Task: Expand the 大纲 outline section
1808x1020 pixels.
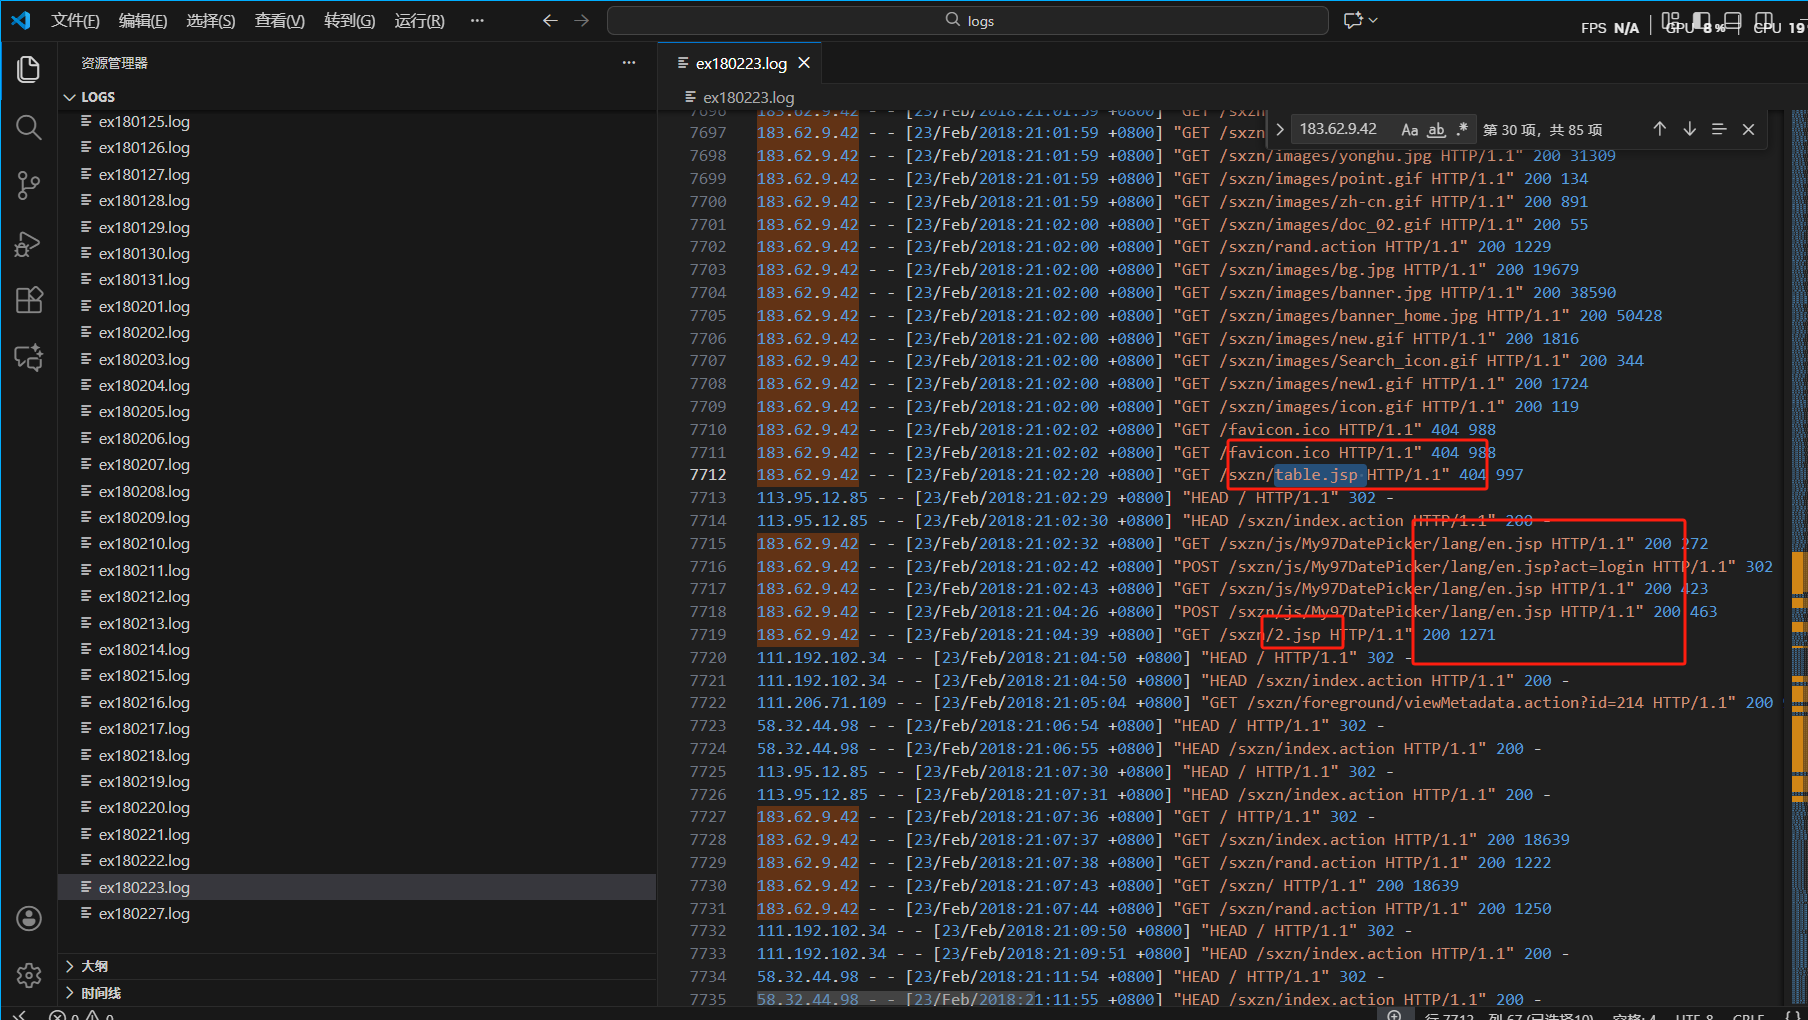Action: click(x=70, y=966)
